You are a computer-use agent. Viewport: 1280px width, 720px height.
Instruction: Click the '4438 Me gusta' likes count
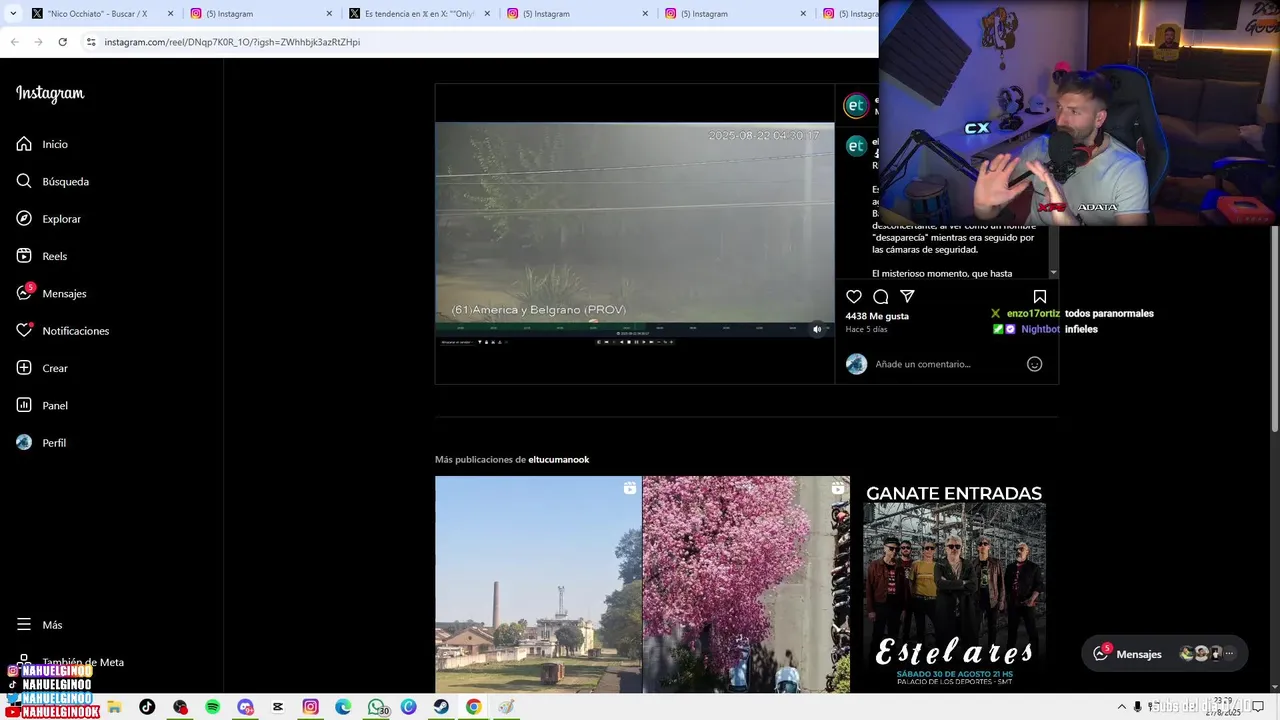(877, 316)
